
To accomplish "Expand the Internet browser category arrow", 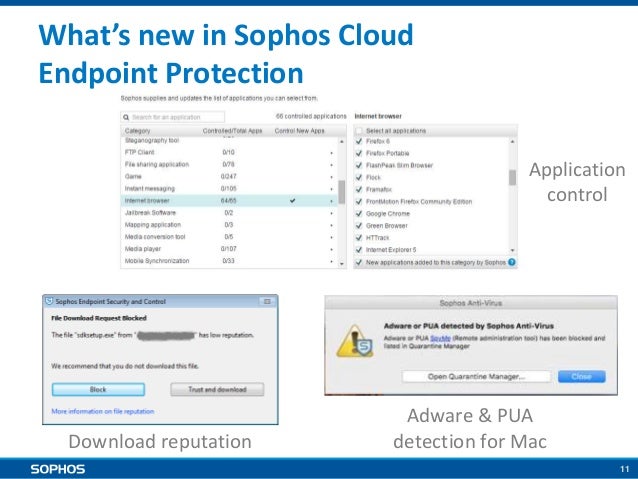I will (x=332, y=201).
